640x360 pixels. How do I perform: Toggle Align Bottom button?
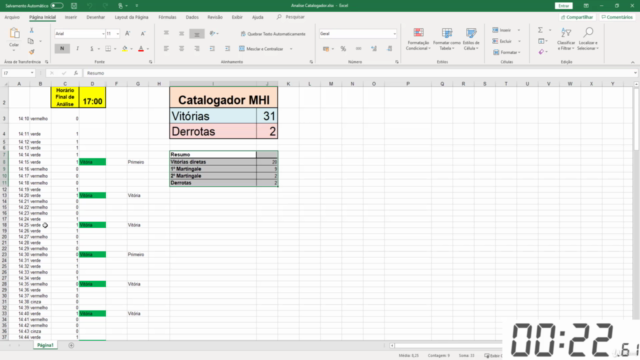pyautogui.click(x=197, y=34)
